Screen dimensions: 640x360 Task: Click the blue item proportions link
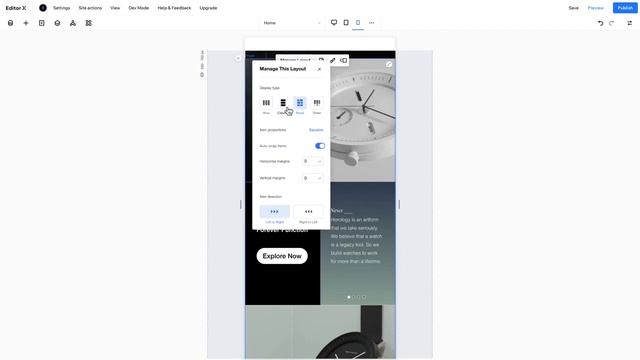(316, 130)
